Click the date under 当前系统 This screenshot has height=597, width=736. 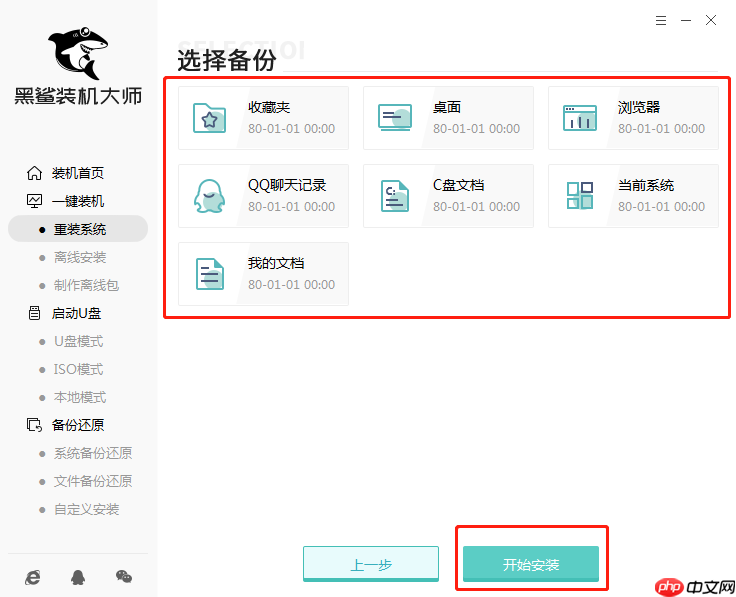pos(661,207)
